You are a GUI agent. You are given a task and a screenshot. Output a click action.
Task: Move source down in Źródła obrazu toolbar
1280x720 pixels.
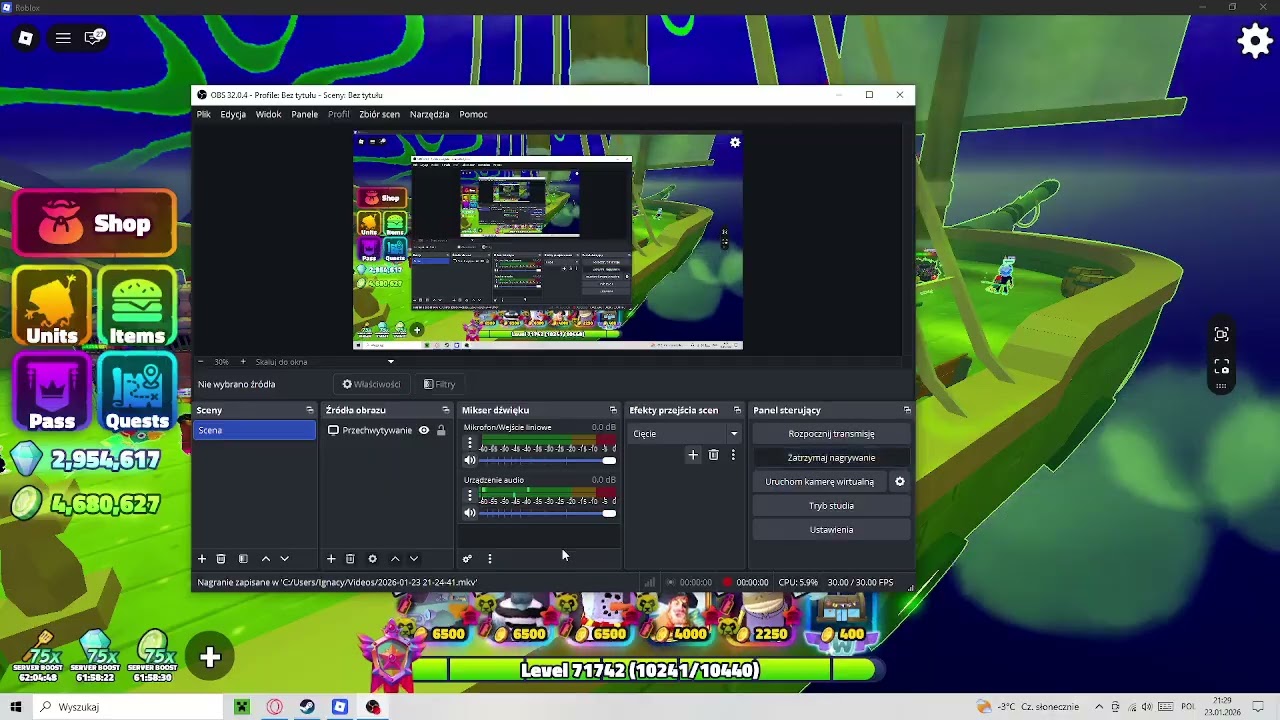(414, 559)
